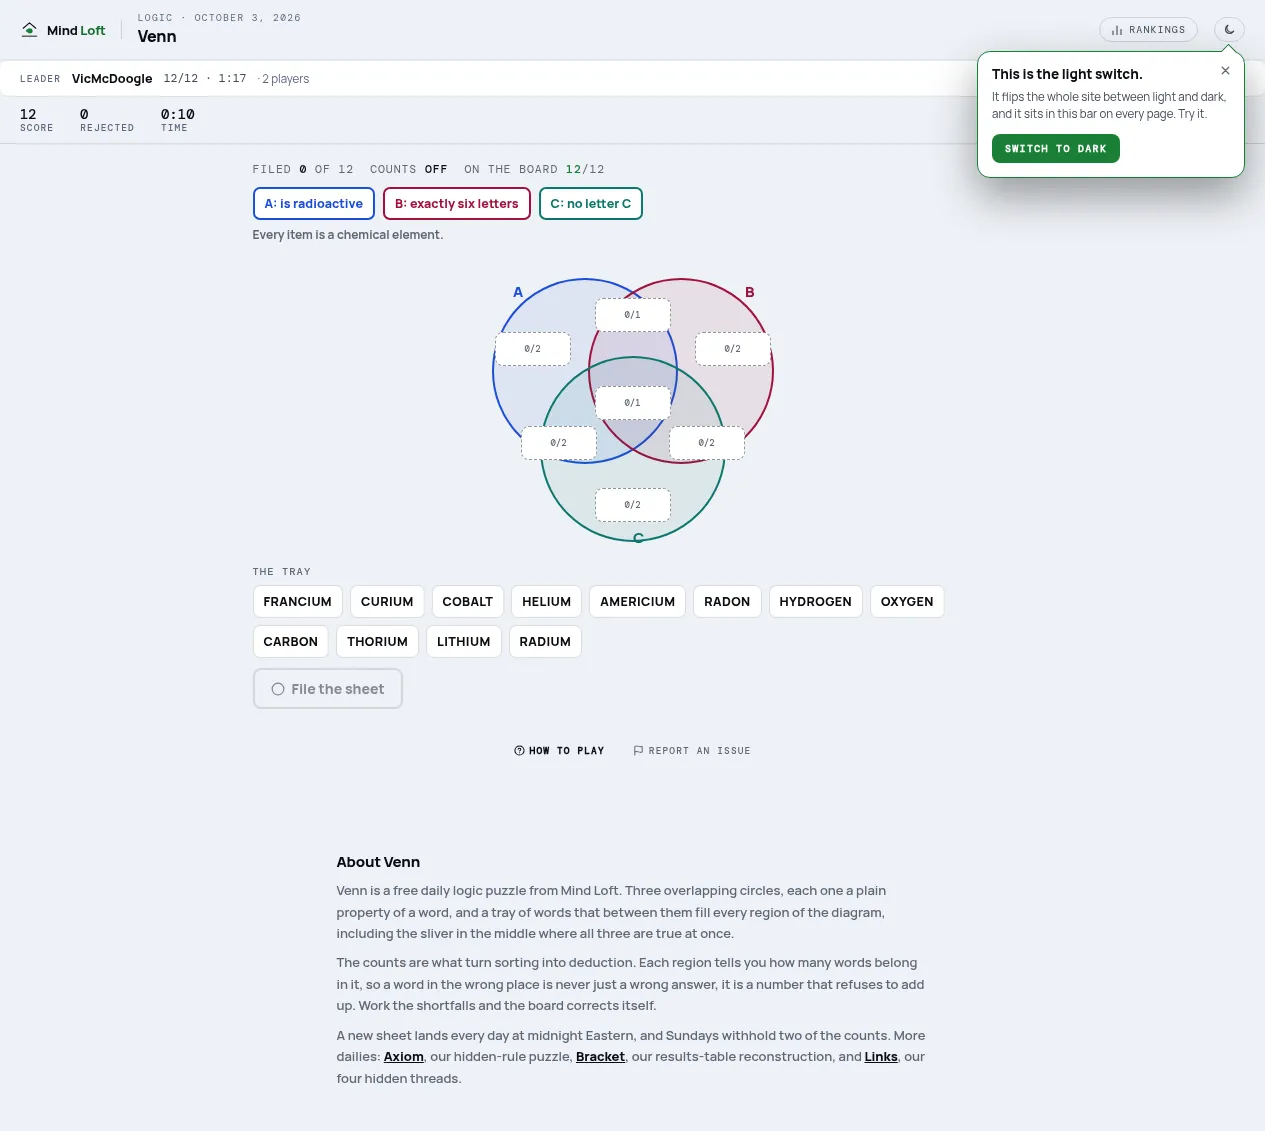The width and height of the screenshot is (1265, 1131).
Task: Choose the AMERICIUM tile
Action: (638, 602)
